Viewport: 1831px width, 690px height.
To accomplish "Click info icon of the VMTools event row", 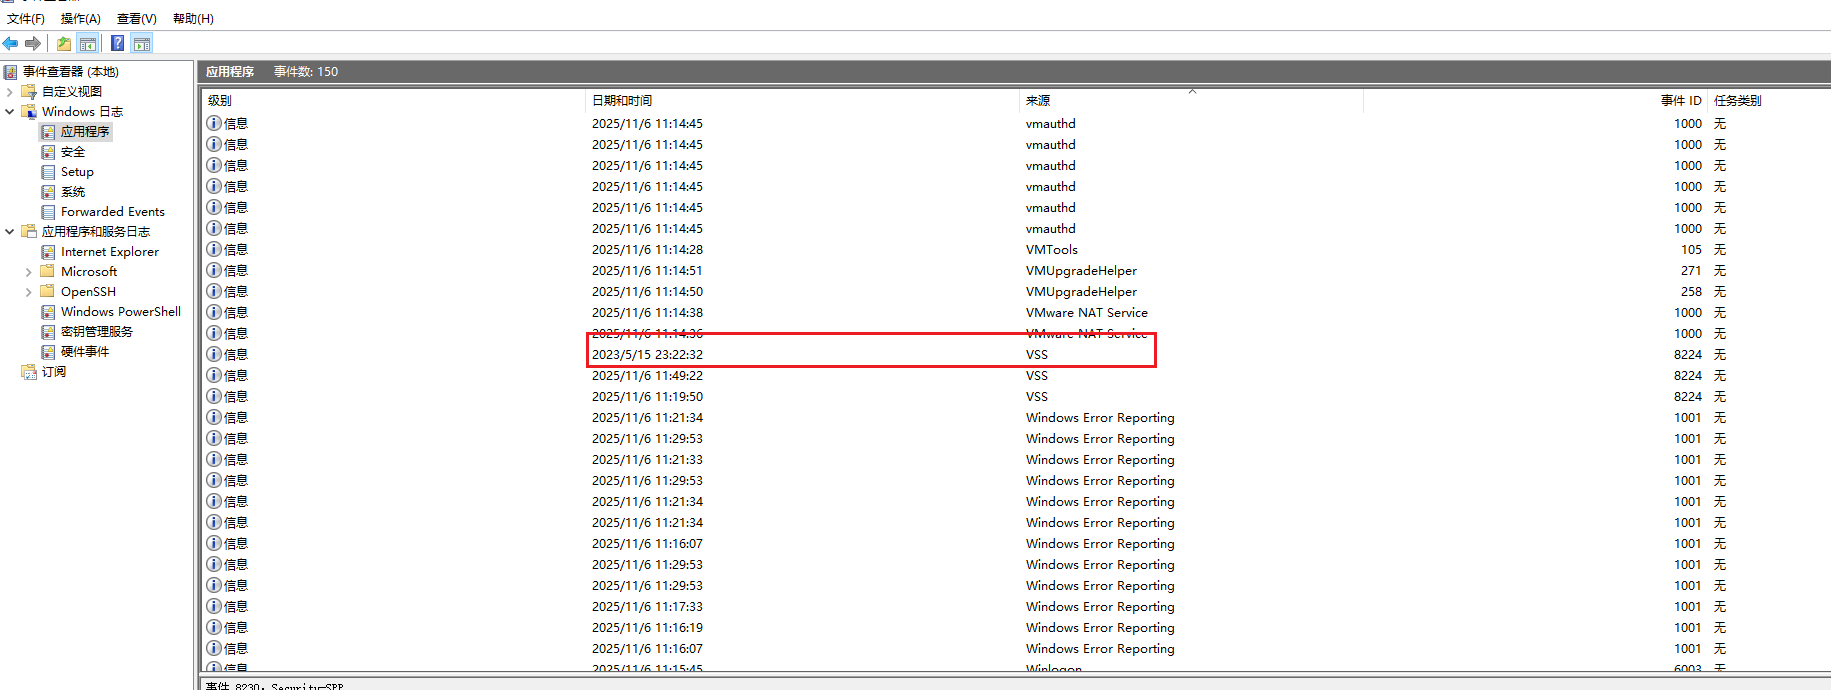I will [214, 249].
